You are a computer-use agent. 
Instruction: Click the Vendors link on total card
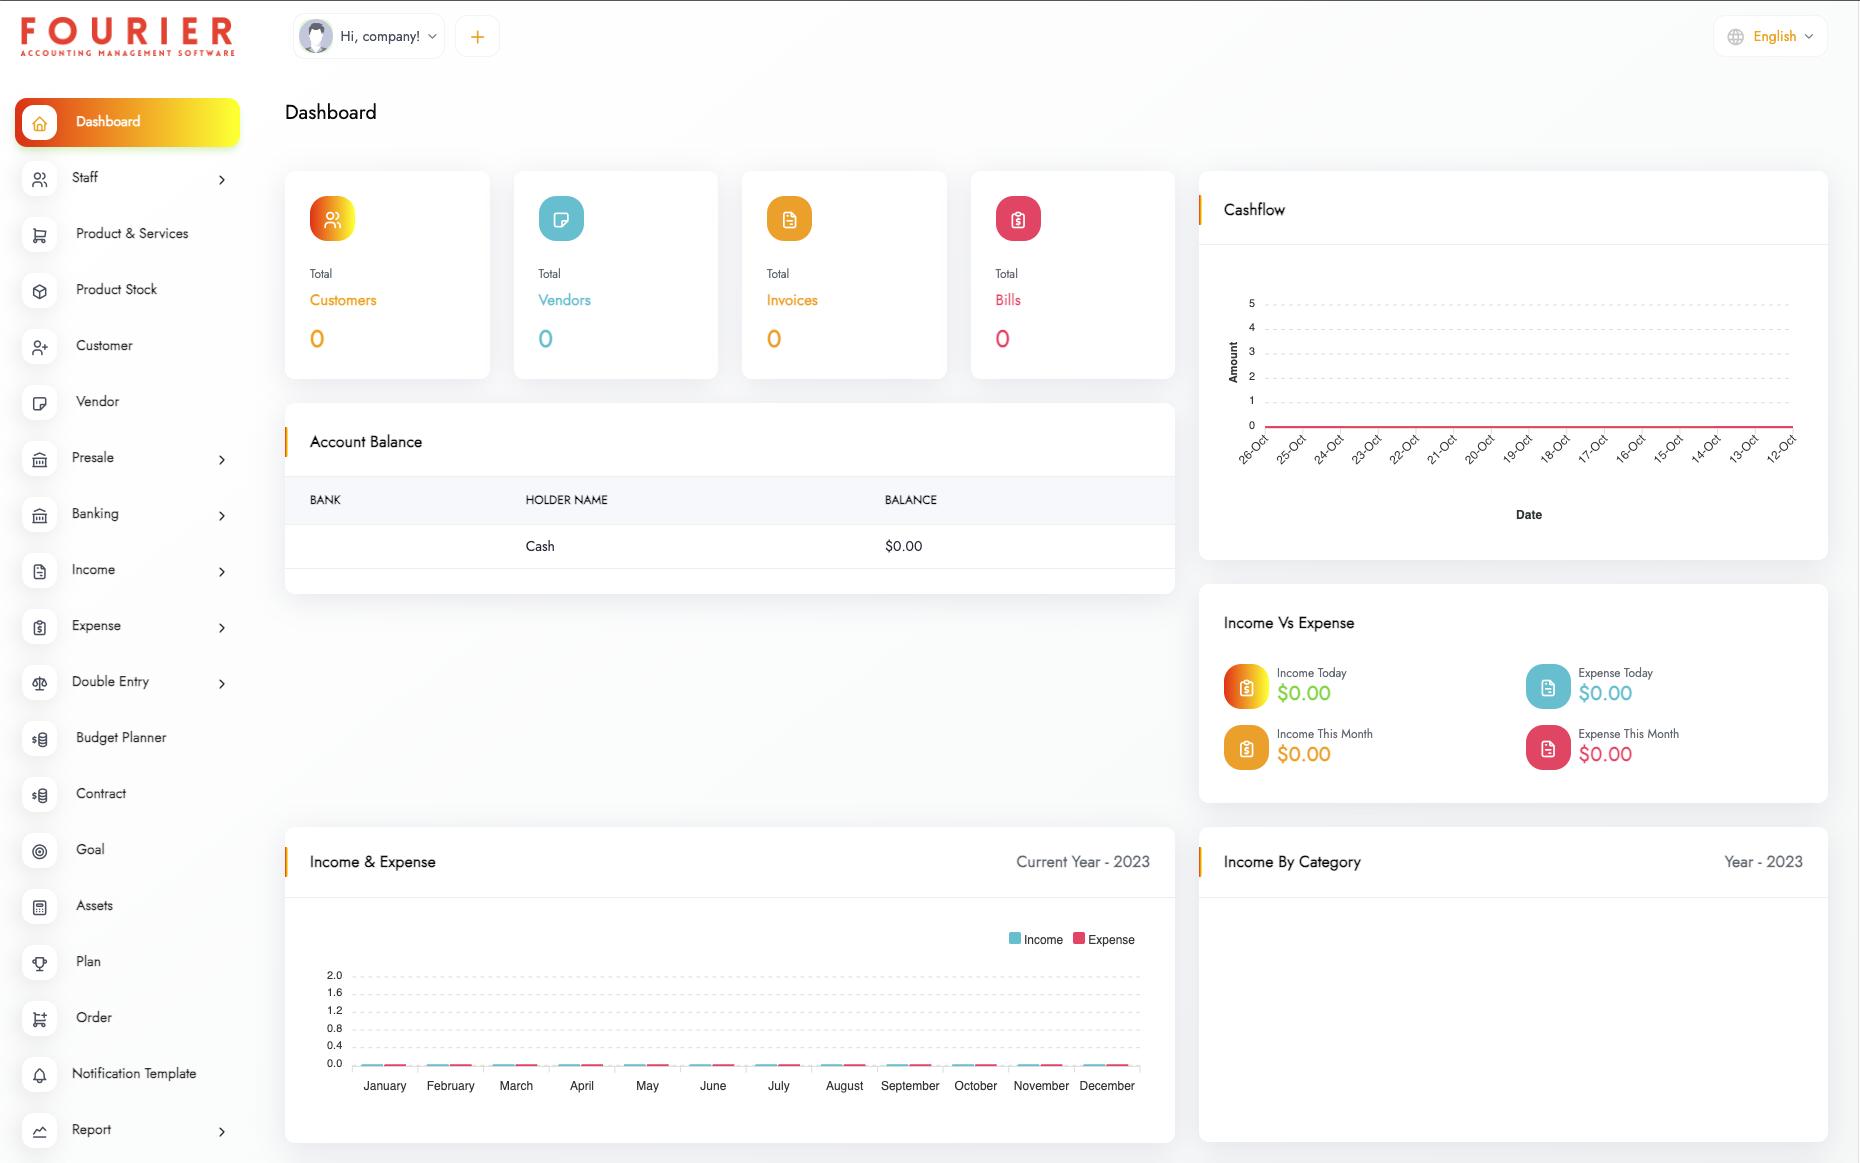[564, 300]
